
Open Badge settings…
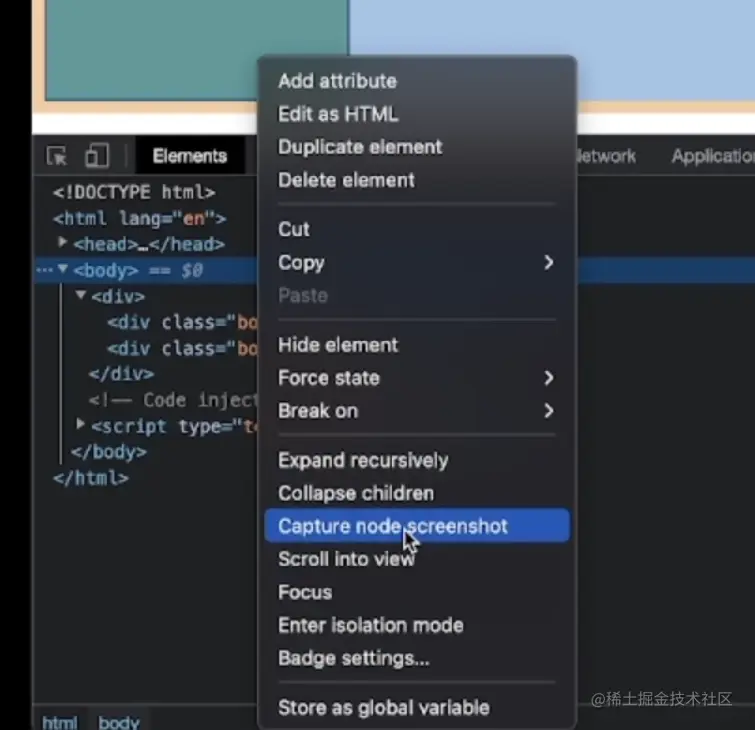(x=353, y=658)
